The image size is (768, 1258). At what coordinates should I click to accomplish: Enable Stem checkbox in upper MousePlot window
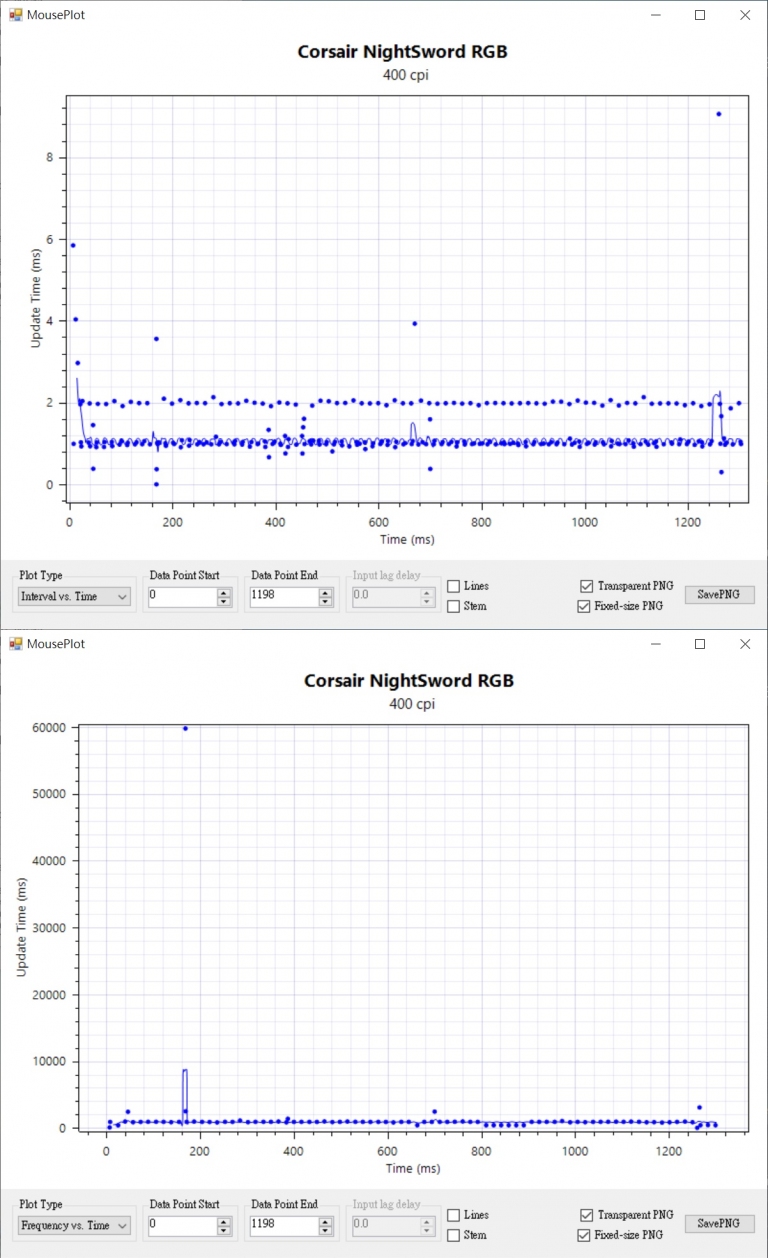[x=453, y=606]
